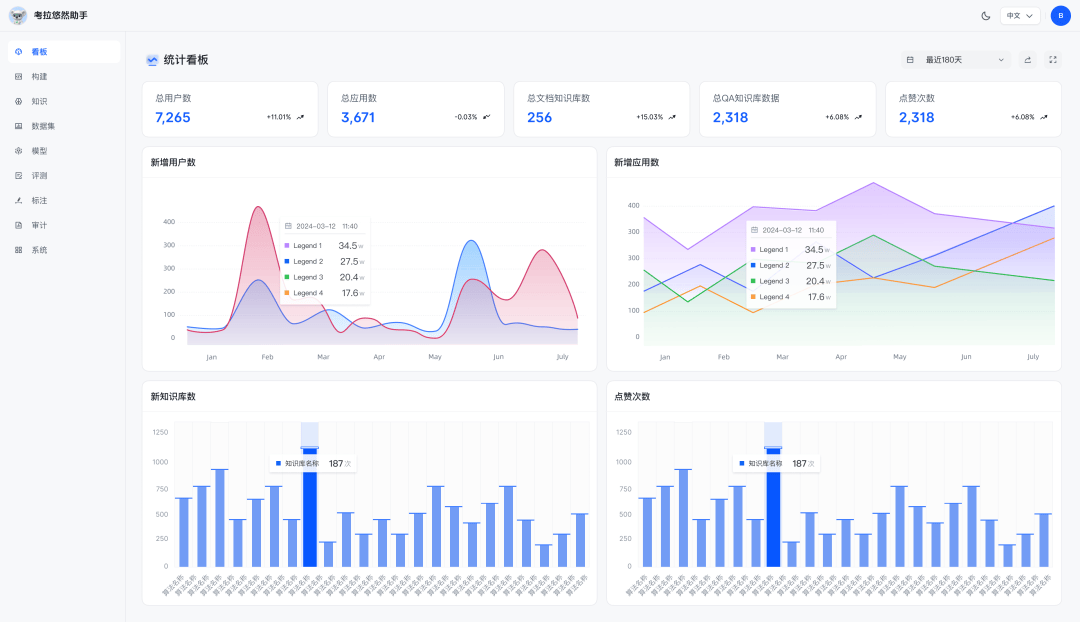Open the 中文 language dropdown
Screen dimensions: 1080x622
(x=1020, y=16)
